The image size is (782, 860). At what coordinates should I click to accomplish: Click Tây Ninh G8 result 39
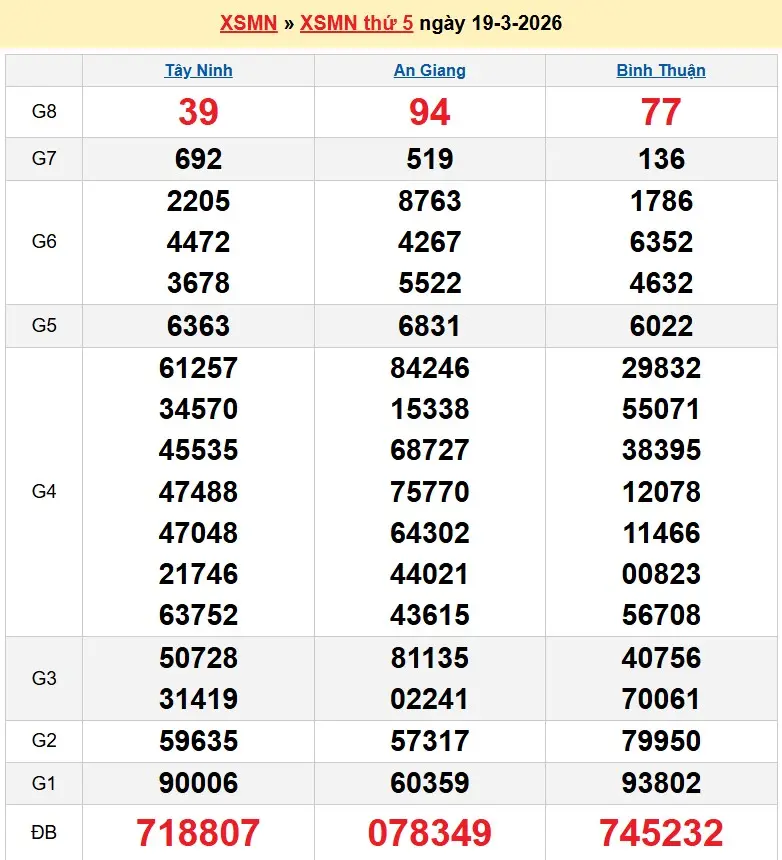coord(198,112)
